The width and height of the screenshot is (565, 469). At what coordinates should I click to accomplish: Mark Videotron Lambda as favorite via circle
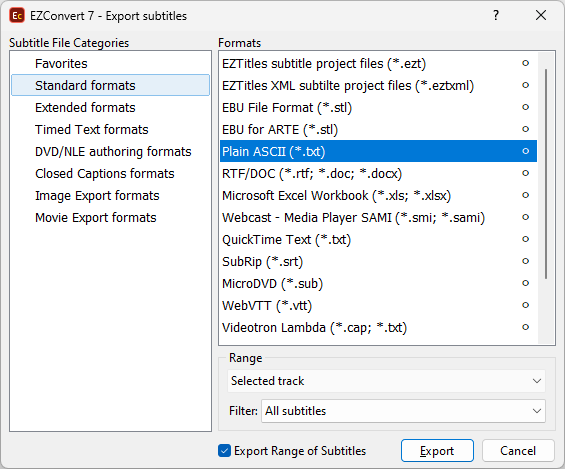[525, 327]
